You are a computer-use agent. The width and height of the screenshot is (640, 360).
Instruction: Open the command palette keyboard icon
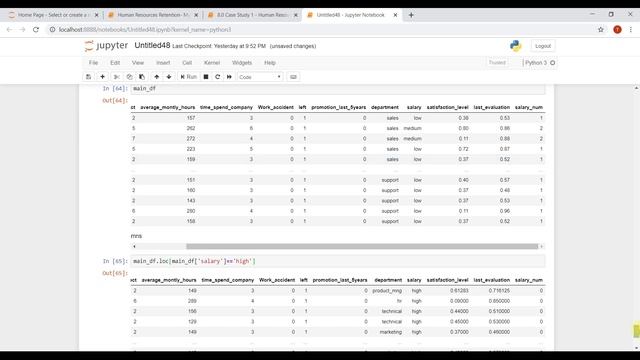coord(293,77)
